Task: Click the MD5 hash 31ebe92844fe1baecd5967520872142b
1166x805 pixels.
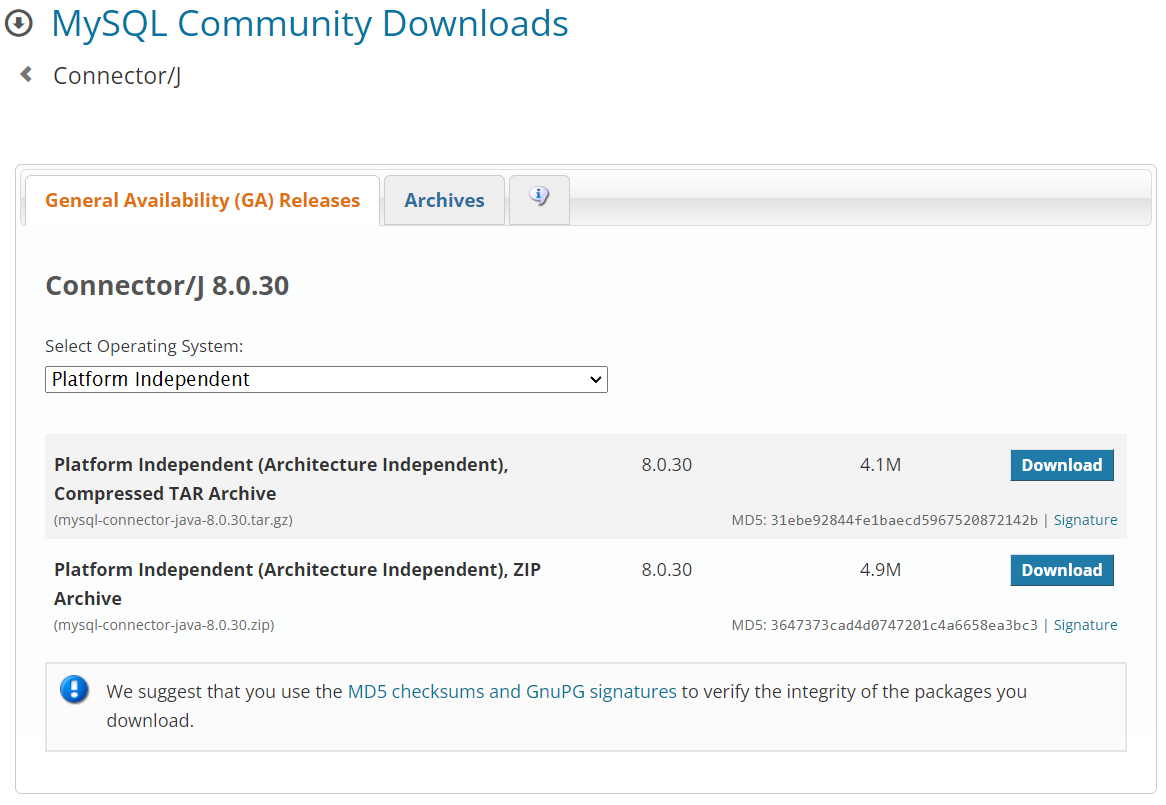Action: click(x=904, y=520)
